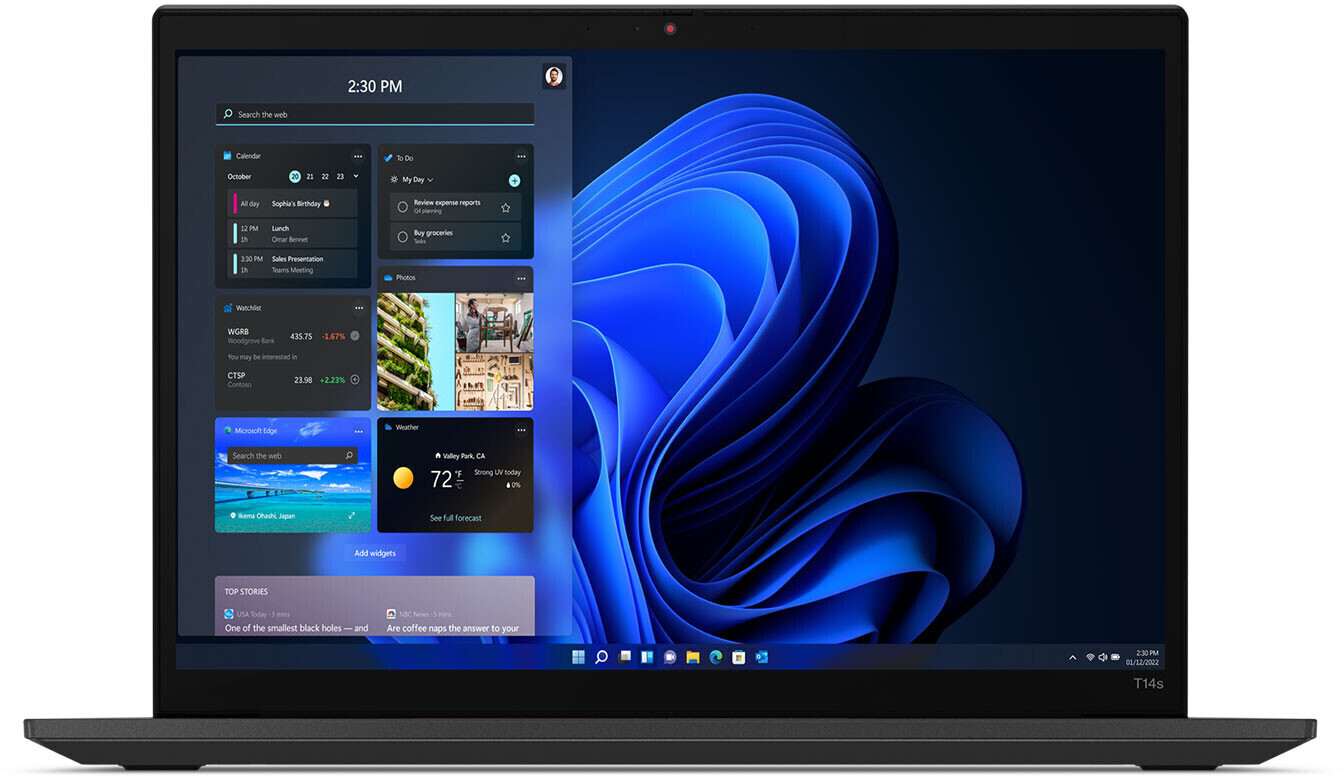Viewport: 1344px width, 776px height.
Task: Click the To Do widget checkmark icon
Action: click(389, 157)
